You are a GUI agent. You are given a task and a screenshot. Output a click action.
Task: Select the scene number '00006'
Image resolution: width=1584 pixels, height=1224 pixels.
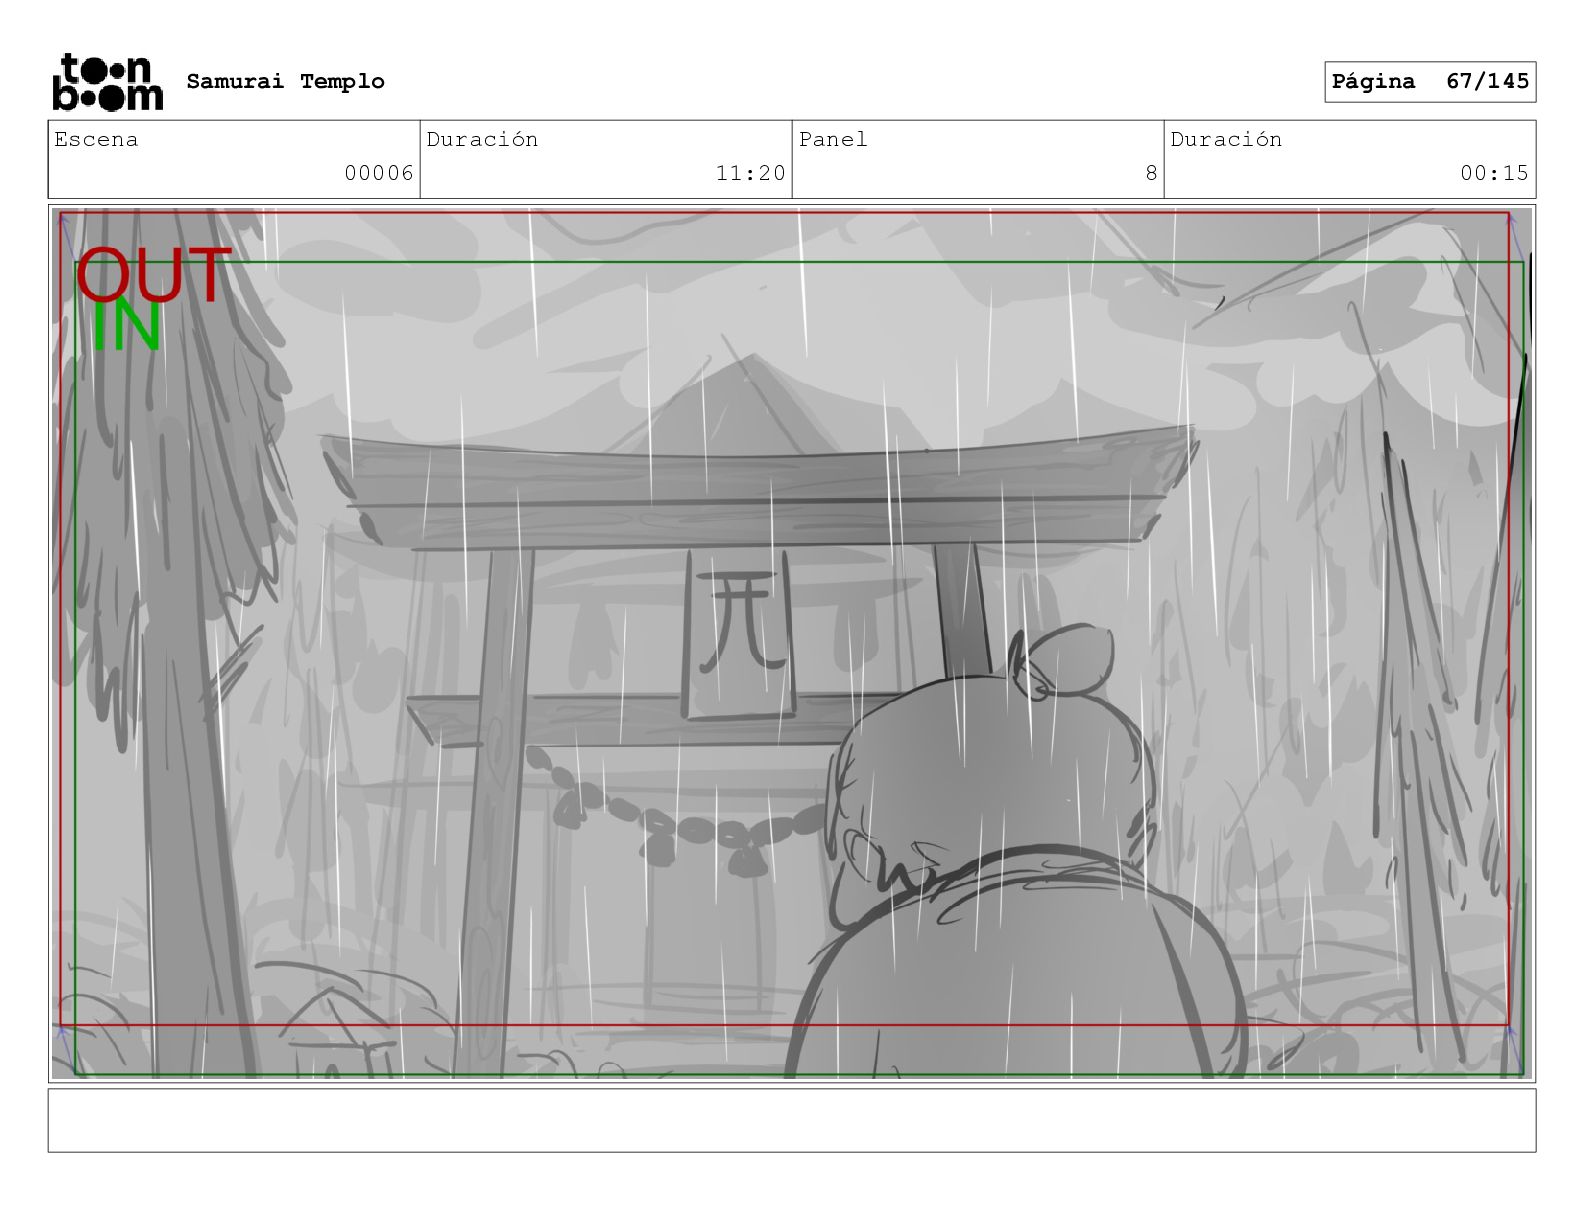(379, 173)
